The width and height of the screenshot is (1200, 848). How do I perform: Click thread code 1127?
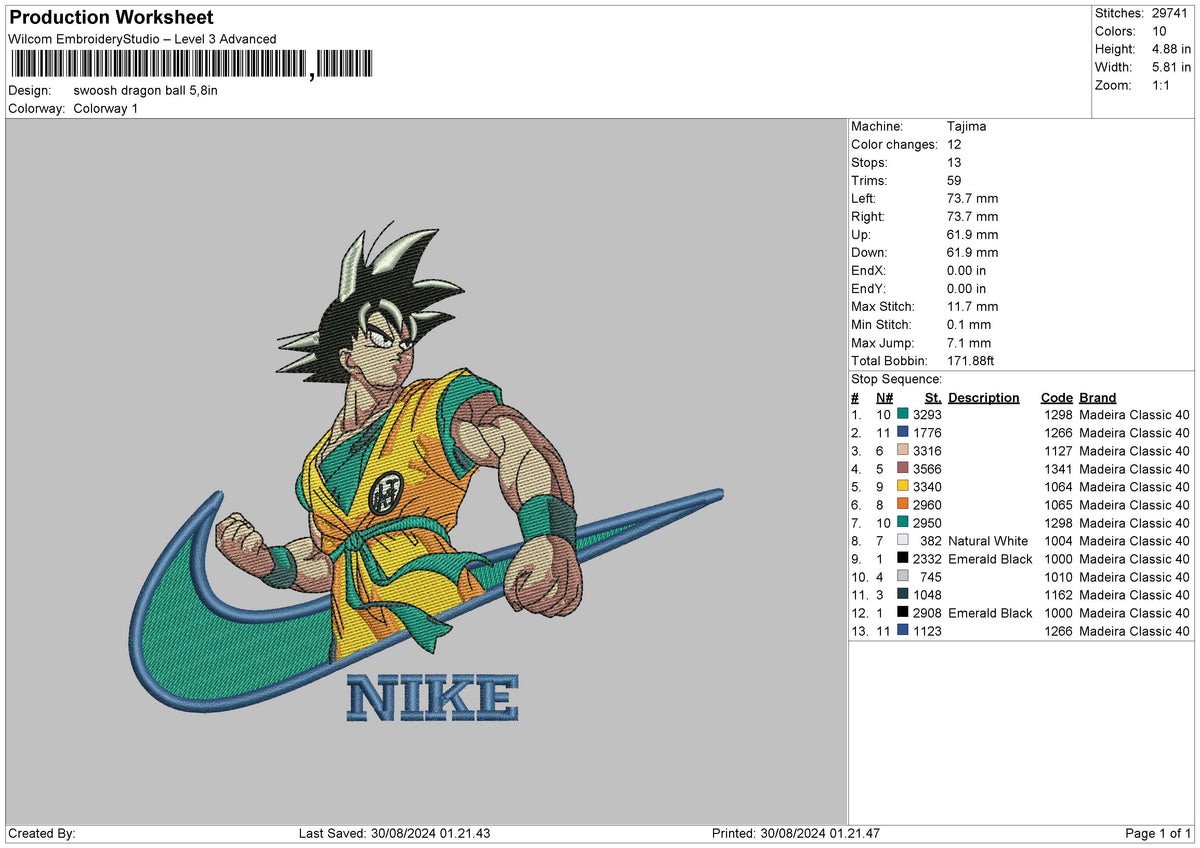(1058, 451)
